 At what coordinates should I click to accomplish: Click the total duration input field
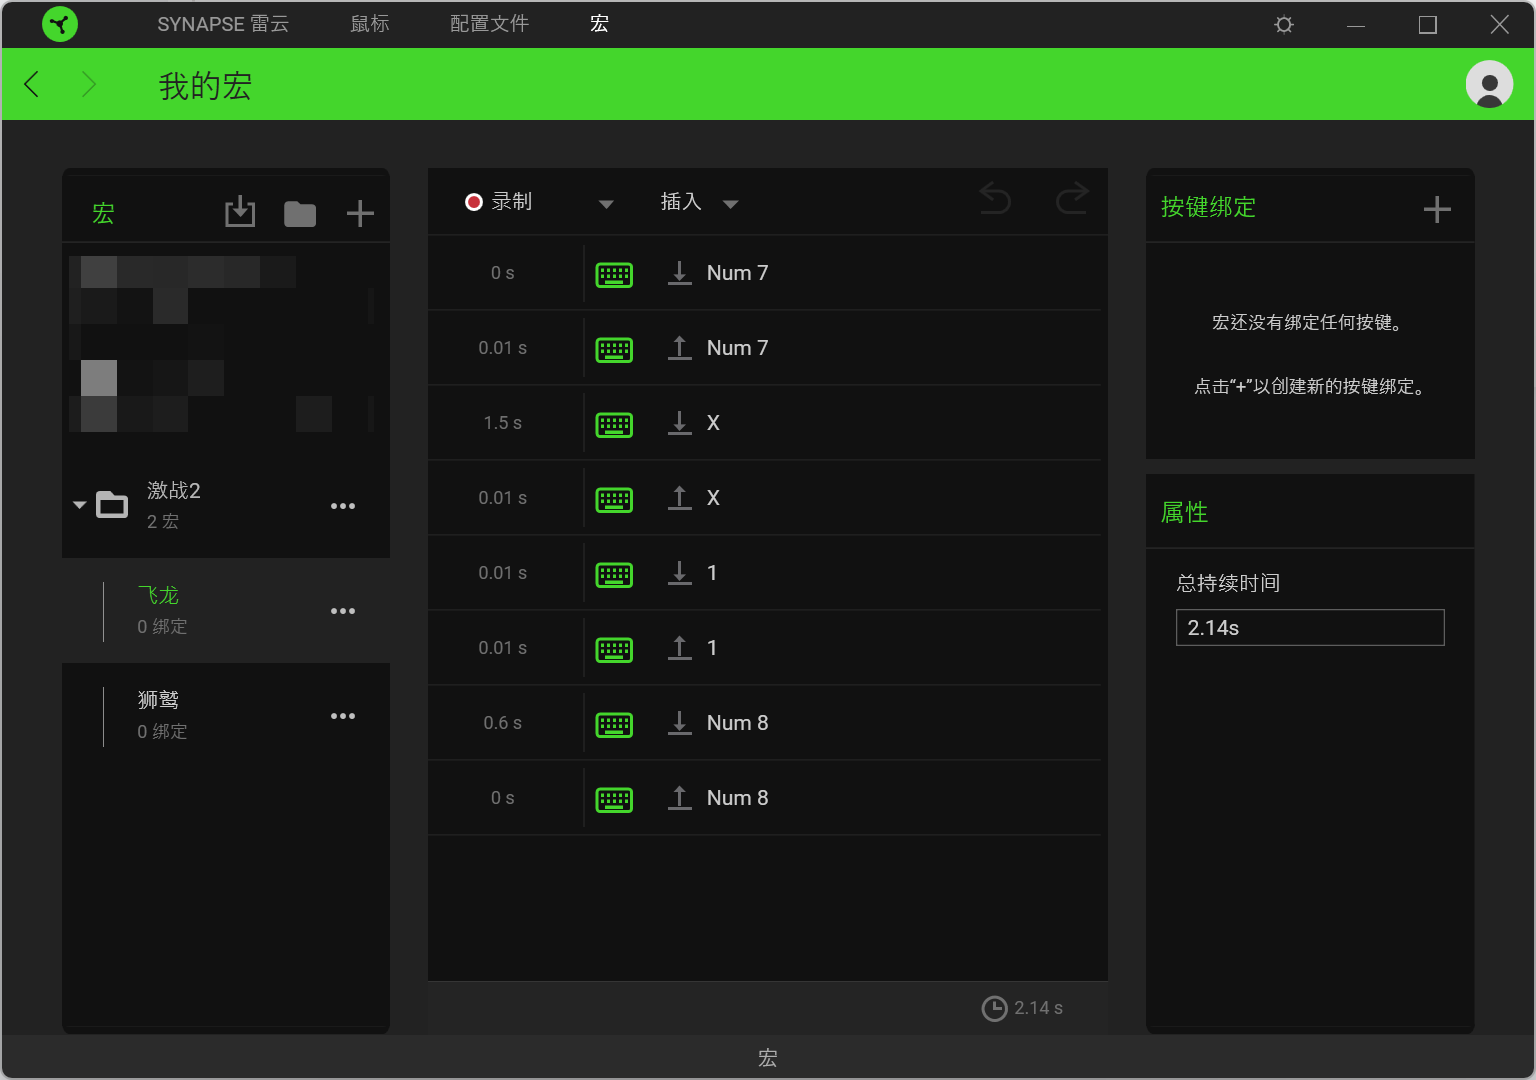[x=1309, y=628]
